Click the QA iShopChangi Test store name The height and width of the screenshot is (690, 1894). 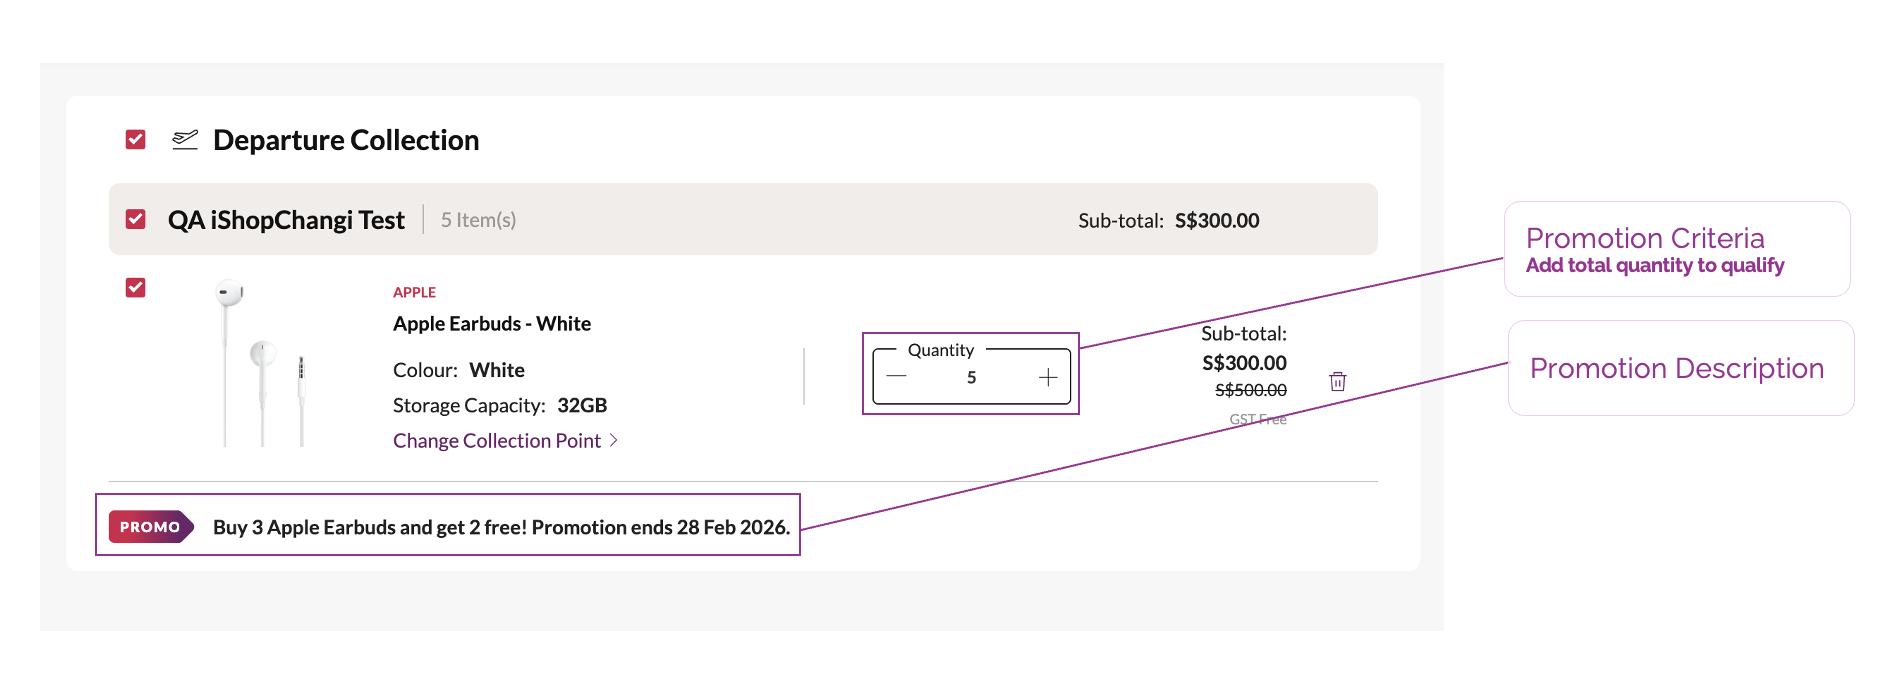click(x=286, y=220)
